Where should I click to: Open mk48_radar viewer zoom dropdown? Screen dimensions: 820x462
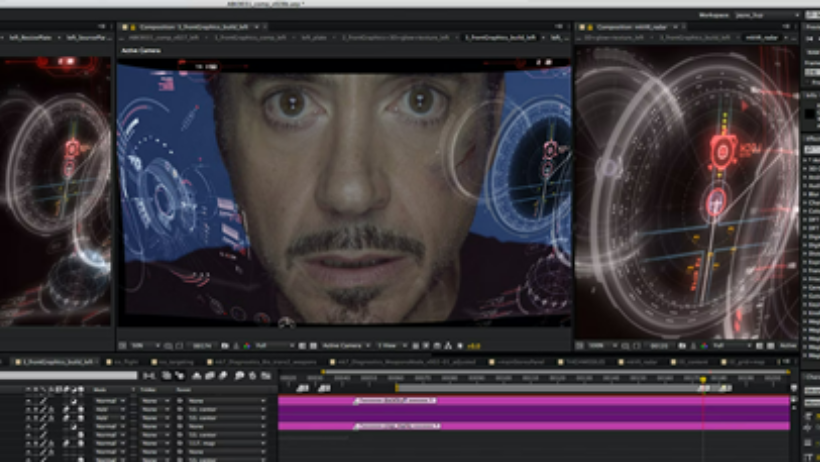(602, 346)
